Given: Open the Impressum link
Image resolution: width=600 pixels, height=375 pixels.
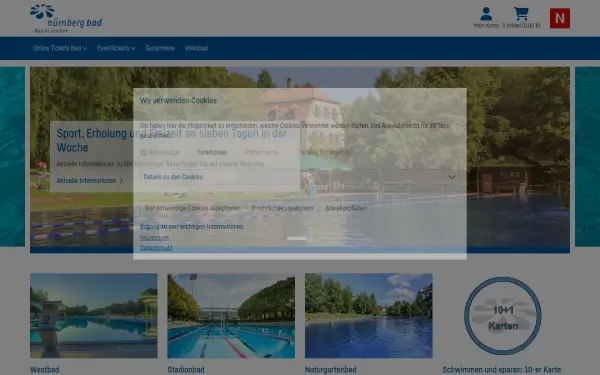Looking at the screenshot, I should pos(154,238).
